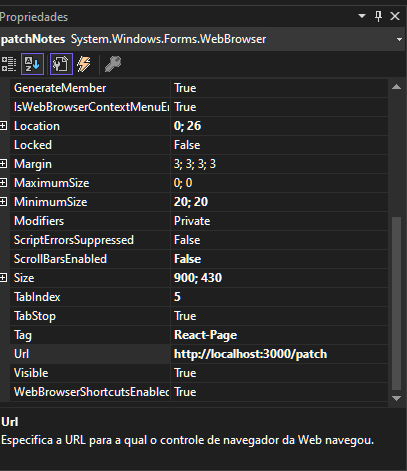Expand the Size property
Screen dimensions: 407x471
[3, 278]
